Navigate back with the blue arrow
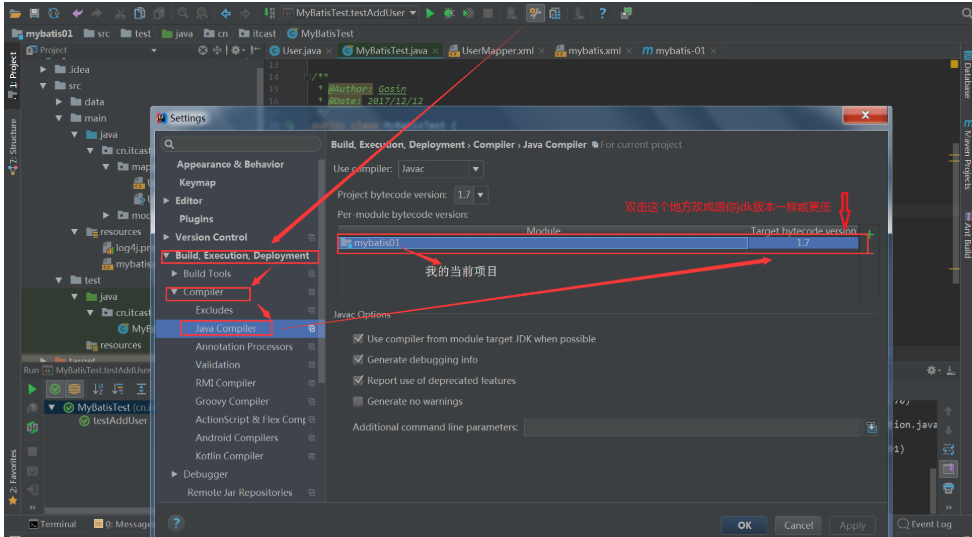Screen dimensions: 972x537 pyautogui.click(x=226, y=13)
